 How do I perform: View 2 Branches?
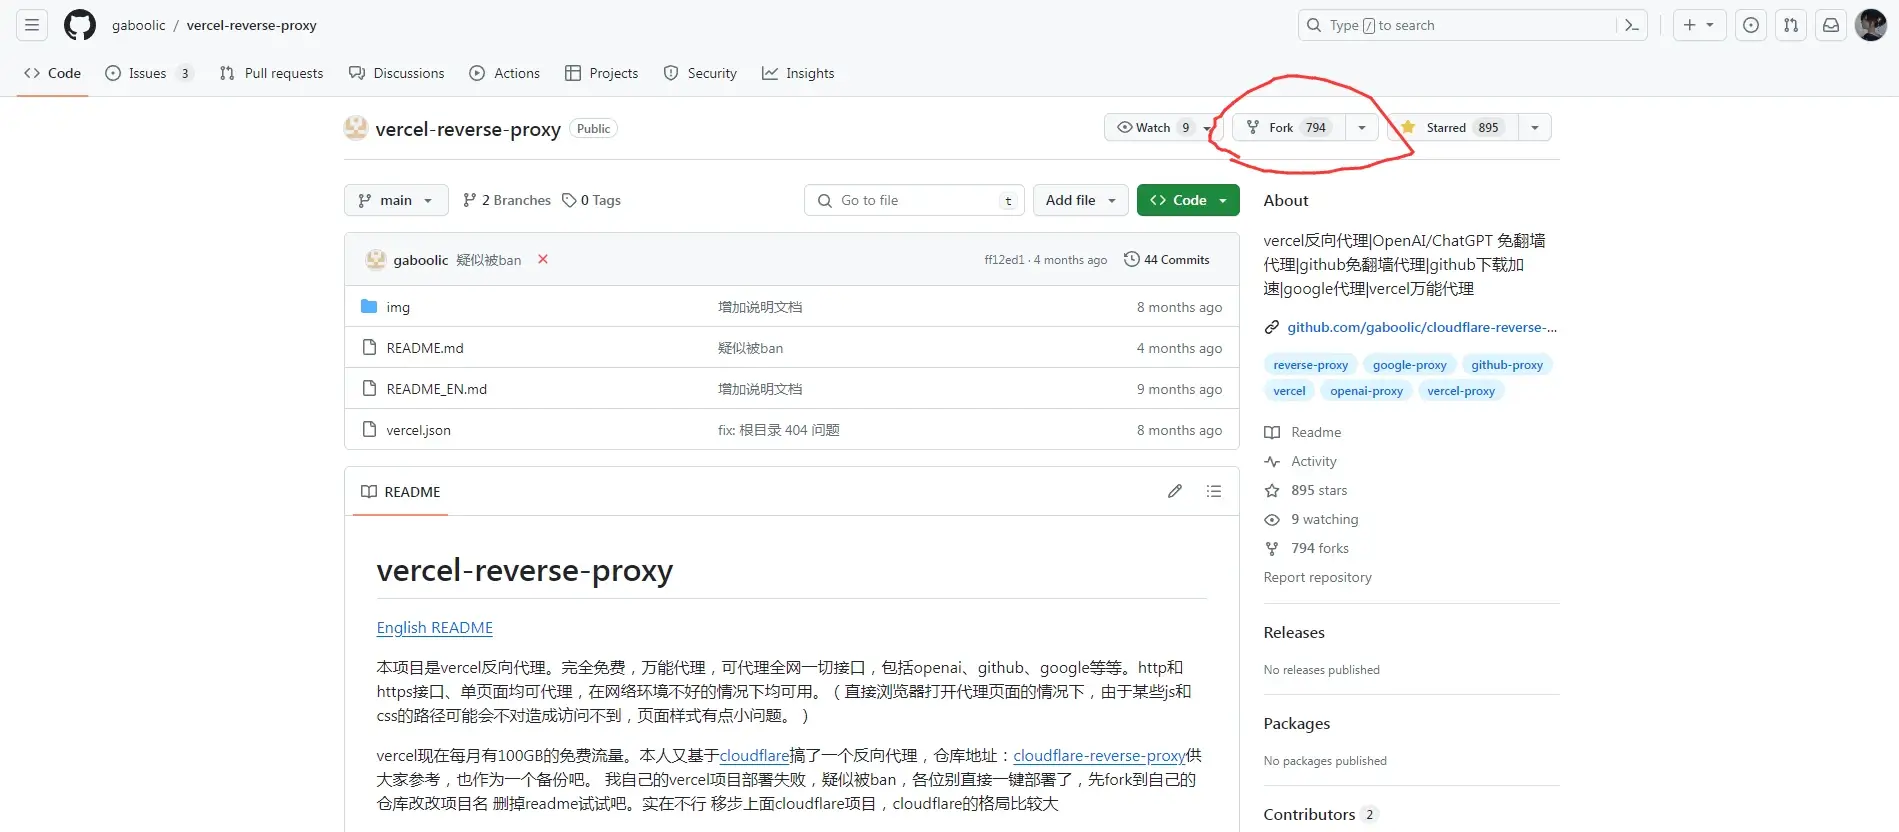tap(507, 200)
